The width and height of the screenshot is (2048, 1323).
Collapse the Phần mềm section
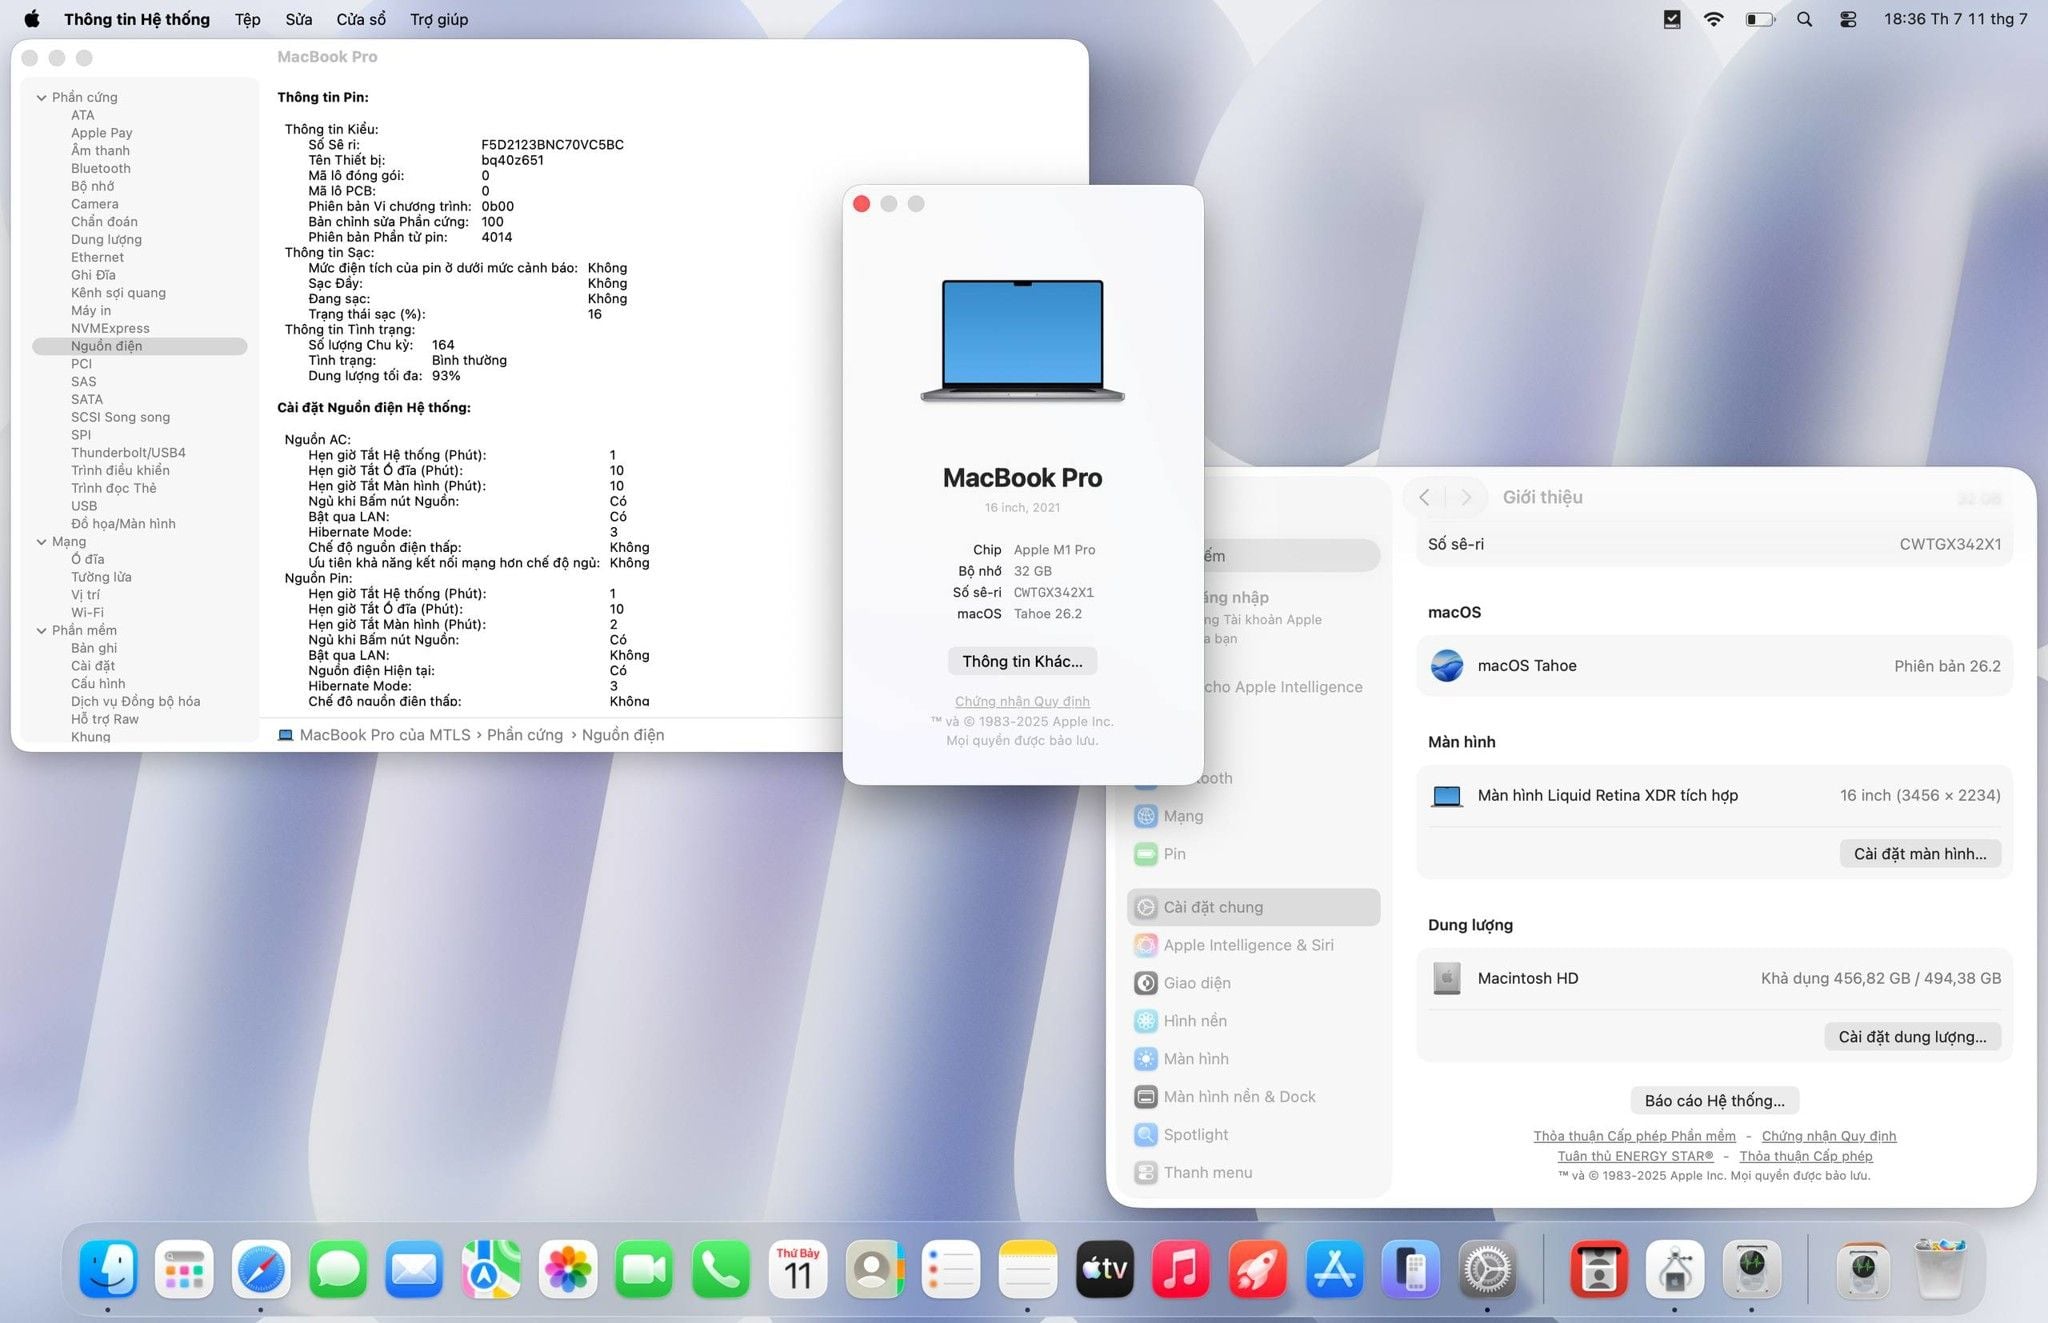pyautogui.click(x=41, y=631)
